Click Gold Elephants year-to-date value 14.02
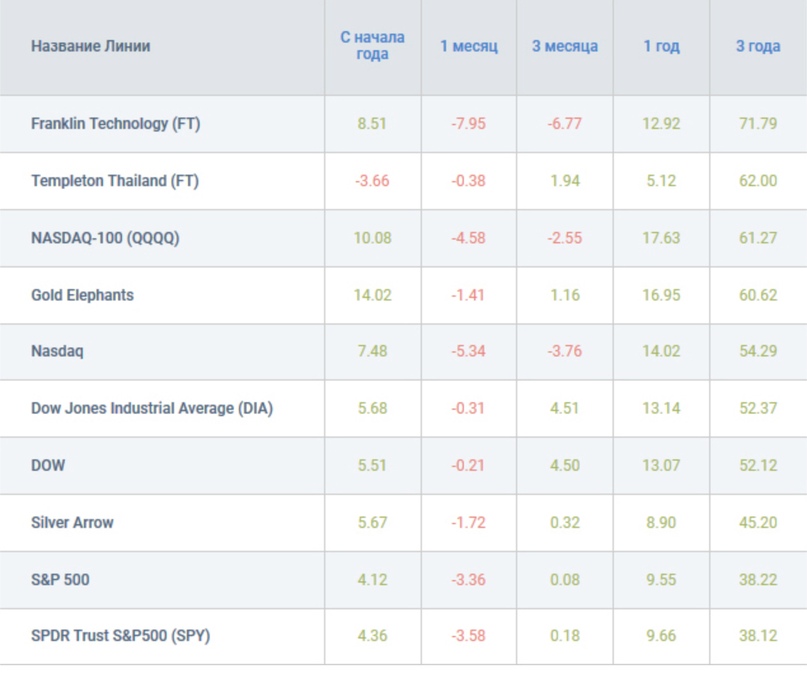The image size is (807, 676). point(373,295)
